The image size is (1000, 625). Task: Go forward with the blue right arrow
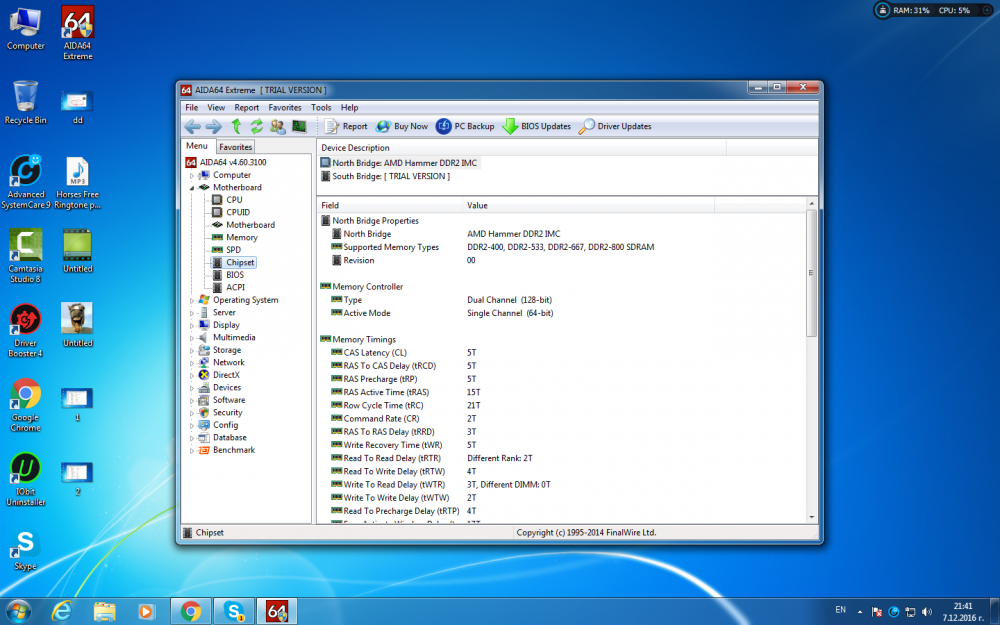214,126
